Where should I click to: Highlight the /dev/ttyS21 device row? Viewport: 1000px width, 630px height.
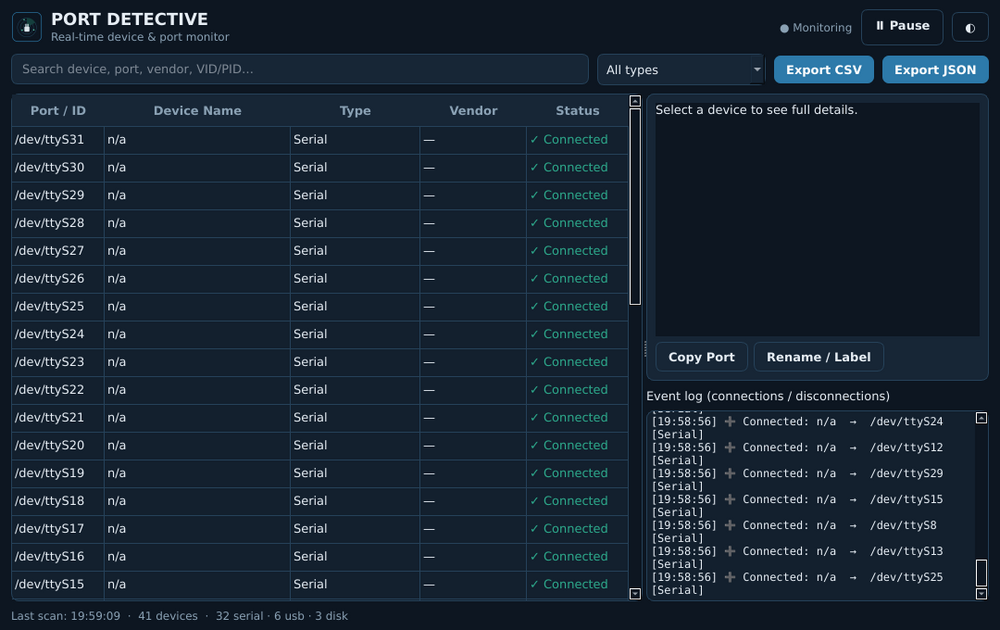(x=320, y=418)
